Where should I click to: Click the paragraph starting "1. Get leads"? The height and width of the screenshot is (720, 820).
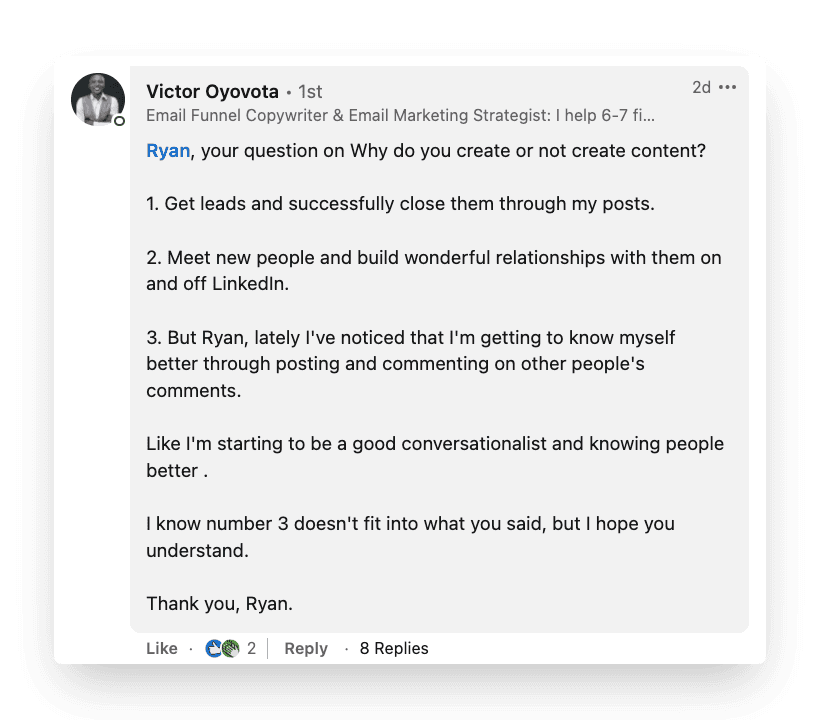(x=400, y=204)
